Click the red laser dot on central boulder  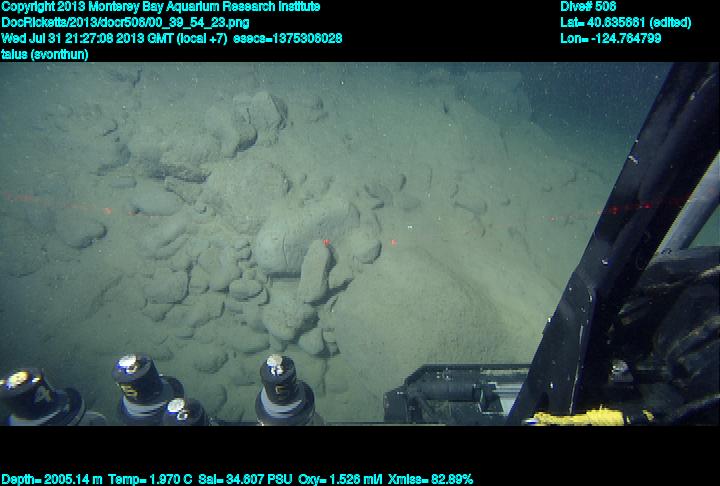tap(326, 242)
